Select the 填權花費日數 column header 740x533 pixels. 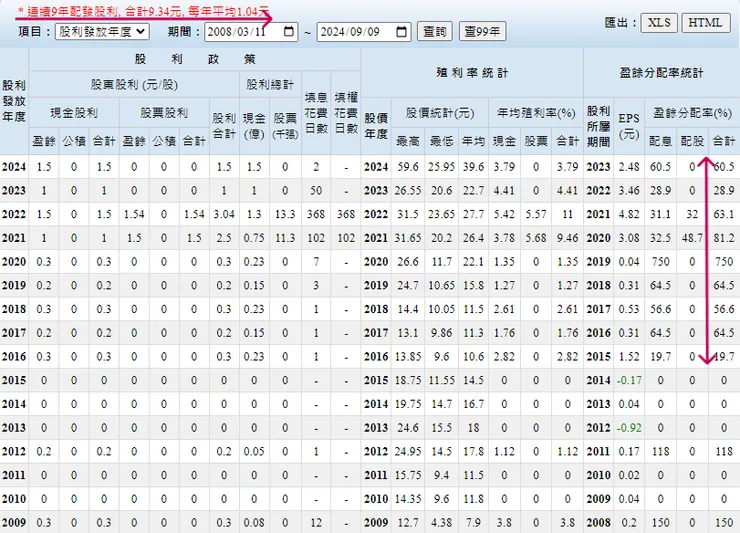coord(346,113)
